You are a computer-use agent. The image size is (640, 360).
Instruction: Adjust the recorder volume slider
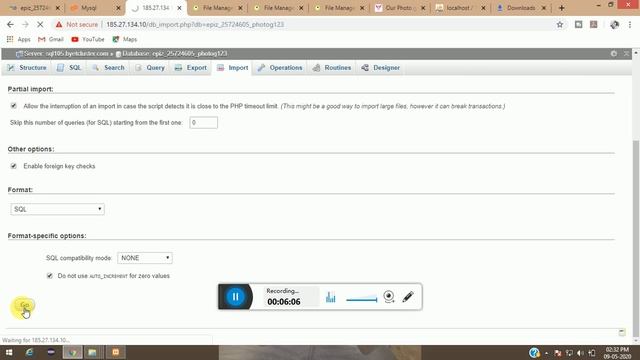362,299
